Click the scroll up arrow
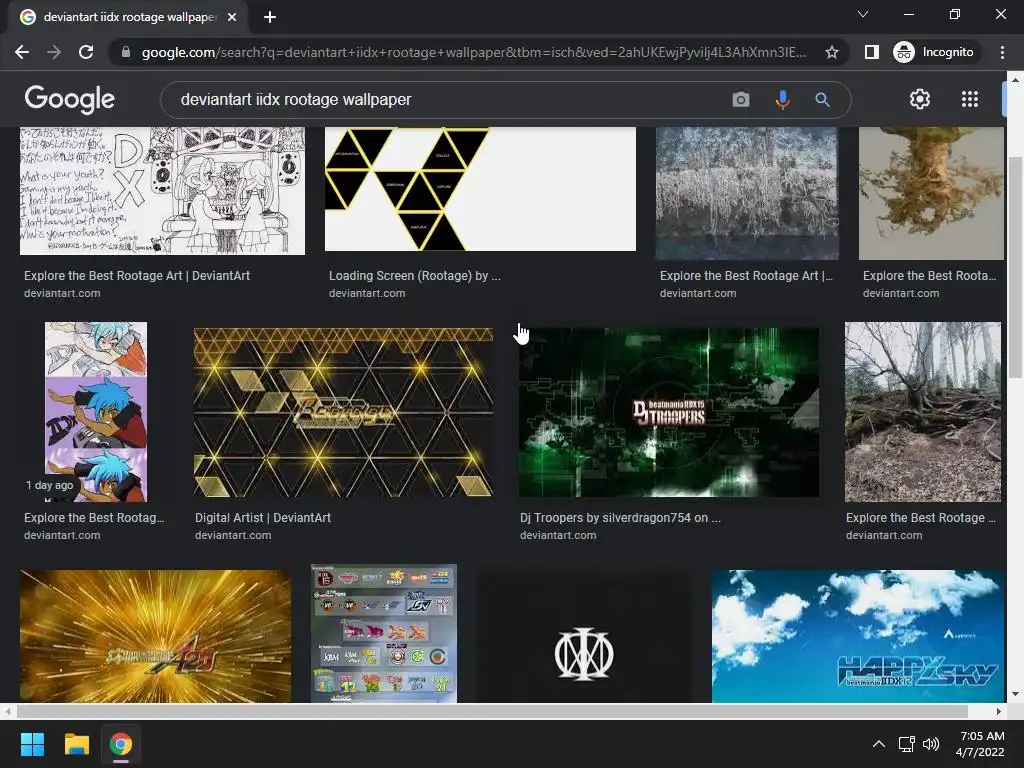The width and height of the screenshot is (1024, 768). point(1015,80)
